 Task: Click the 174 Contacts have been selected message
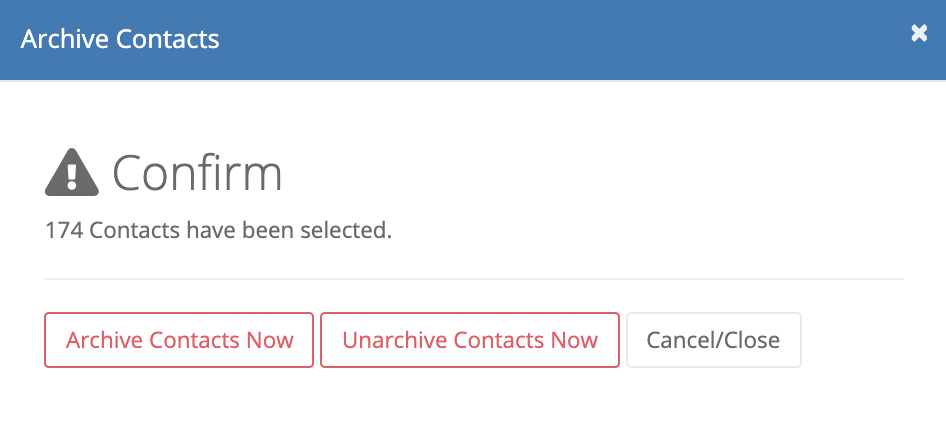point(218,230)
